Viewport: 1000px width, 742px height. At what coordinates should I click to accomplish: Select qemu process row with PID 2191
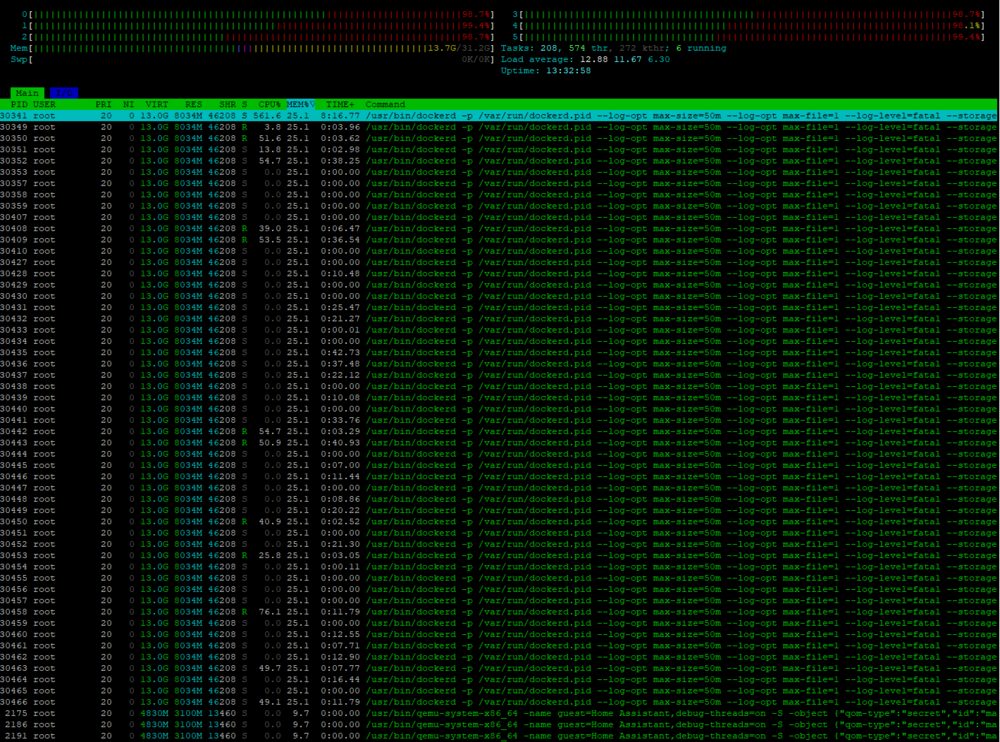[499, 736]
